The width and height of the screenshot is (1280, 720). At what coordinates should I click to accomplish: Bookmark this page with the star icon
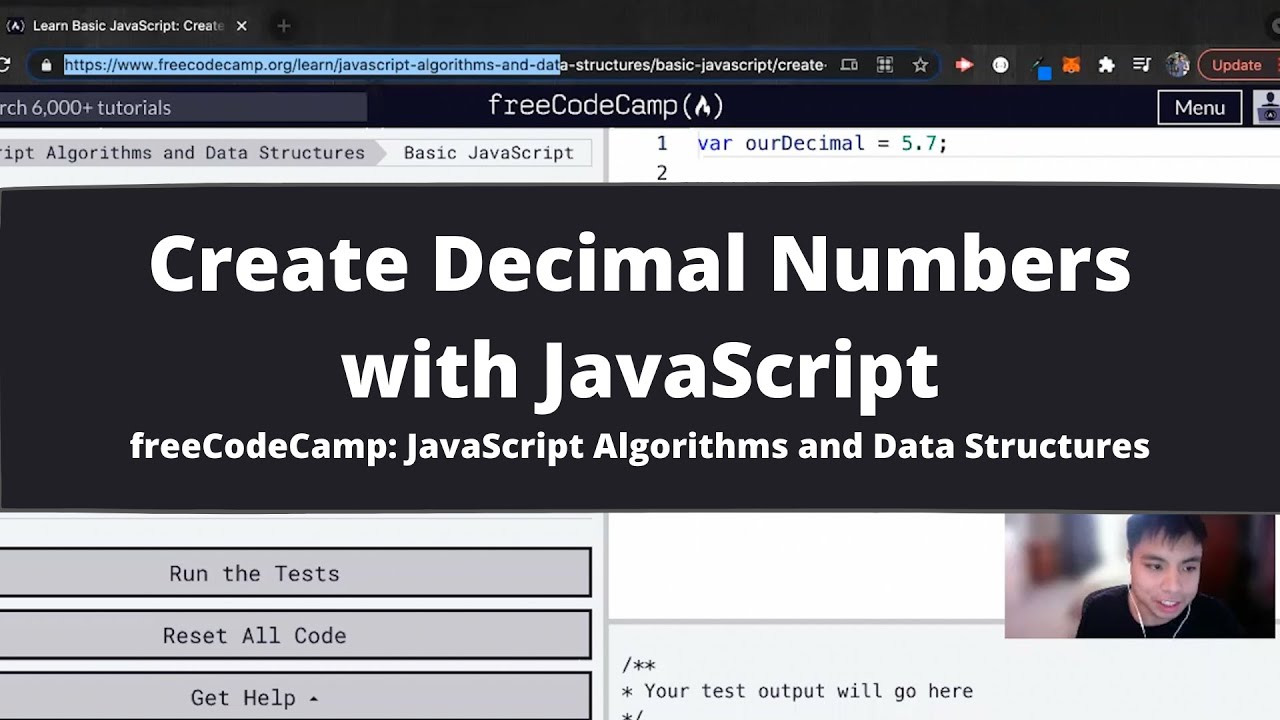coord(920,65)
